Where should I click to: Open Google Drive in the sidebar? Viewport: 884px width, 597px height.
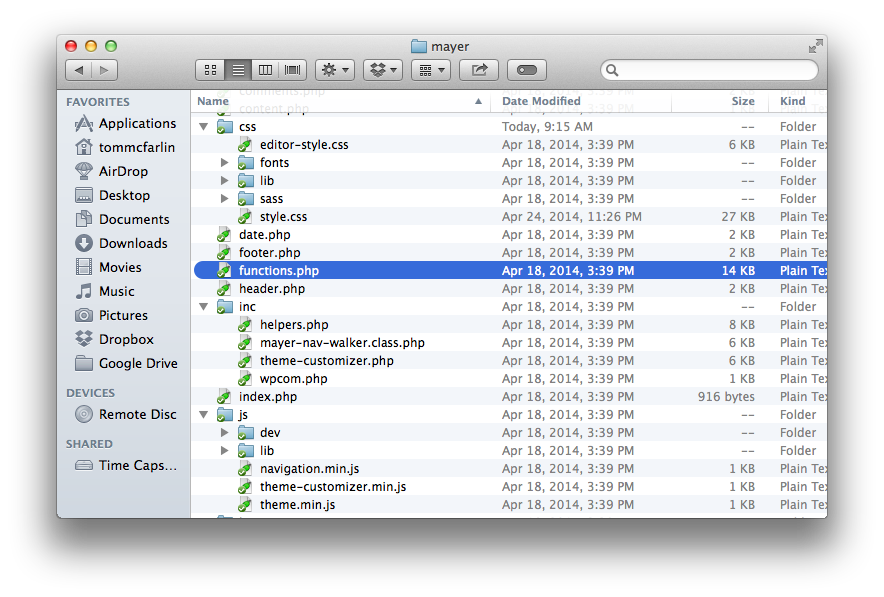click(x=126, y=364)
